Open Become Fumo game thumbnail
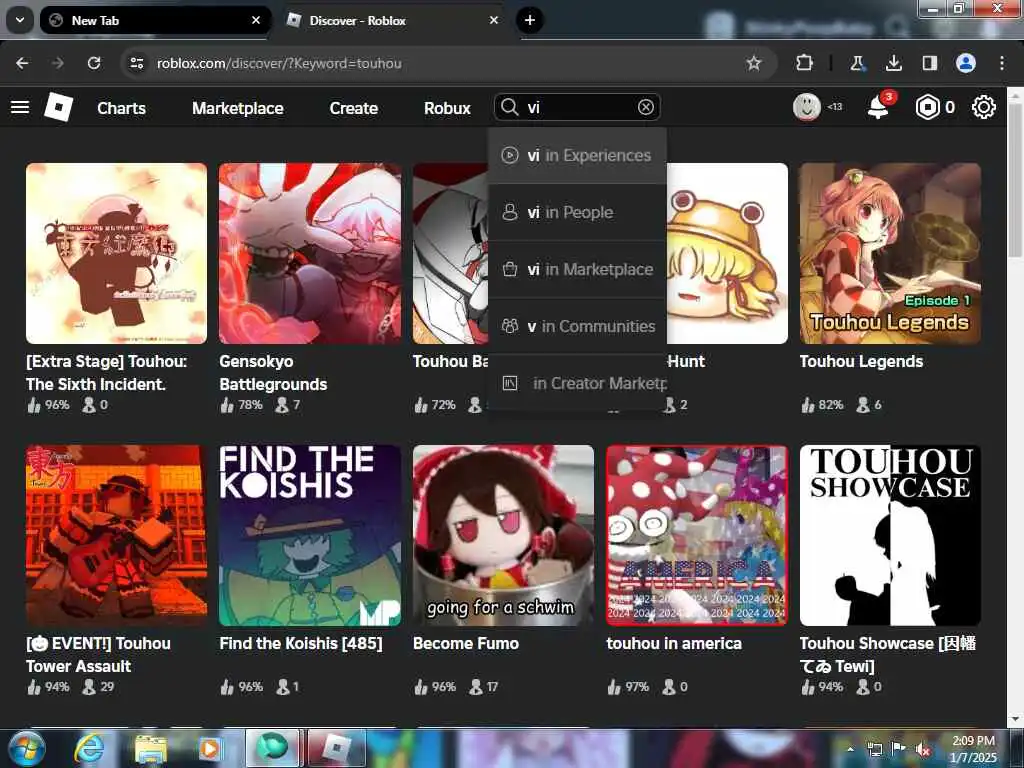 (x=504, y=536)
